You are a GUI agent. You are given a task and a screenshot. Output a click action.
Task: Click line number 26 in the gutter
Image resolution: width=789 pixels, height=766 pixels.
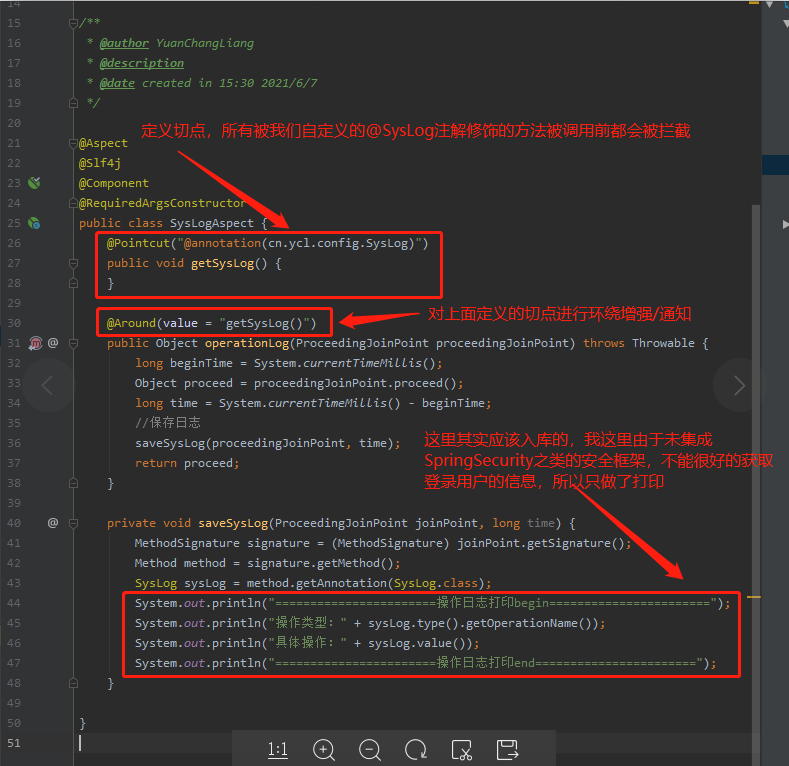click(x=14, y=243)
